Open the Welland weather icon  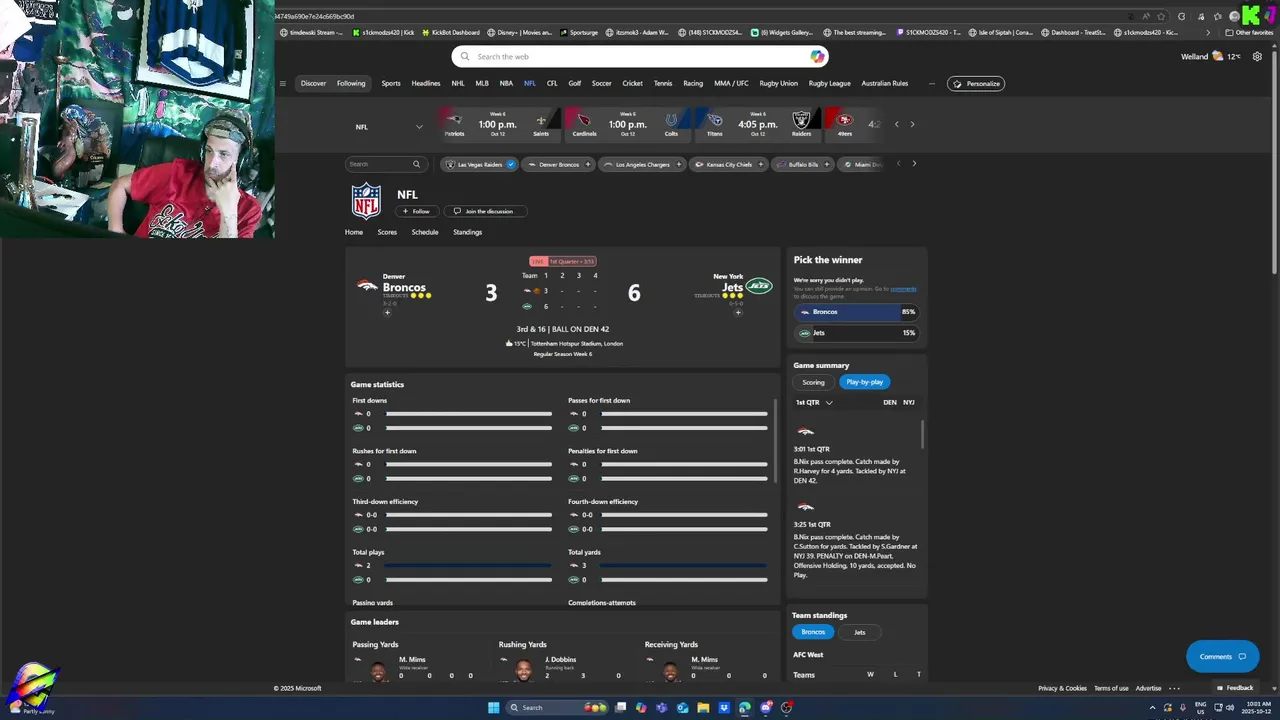[x=1217, y=57]
